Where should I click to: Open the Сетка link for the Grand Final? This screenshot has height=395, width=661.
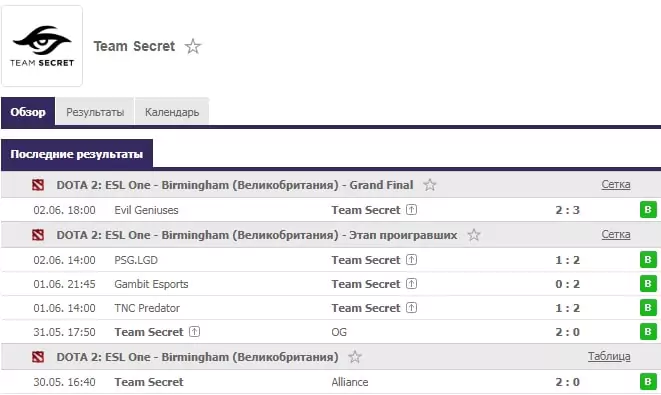[x=615, y=185]
